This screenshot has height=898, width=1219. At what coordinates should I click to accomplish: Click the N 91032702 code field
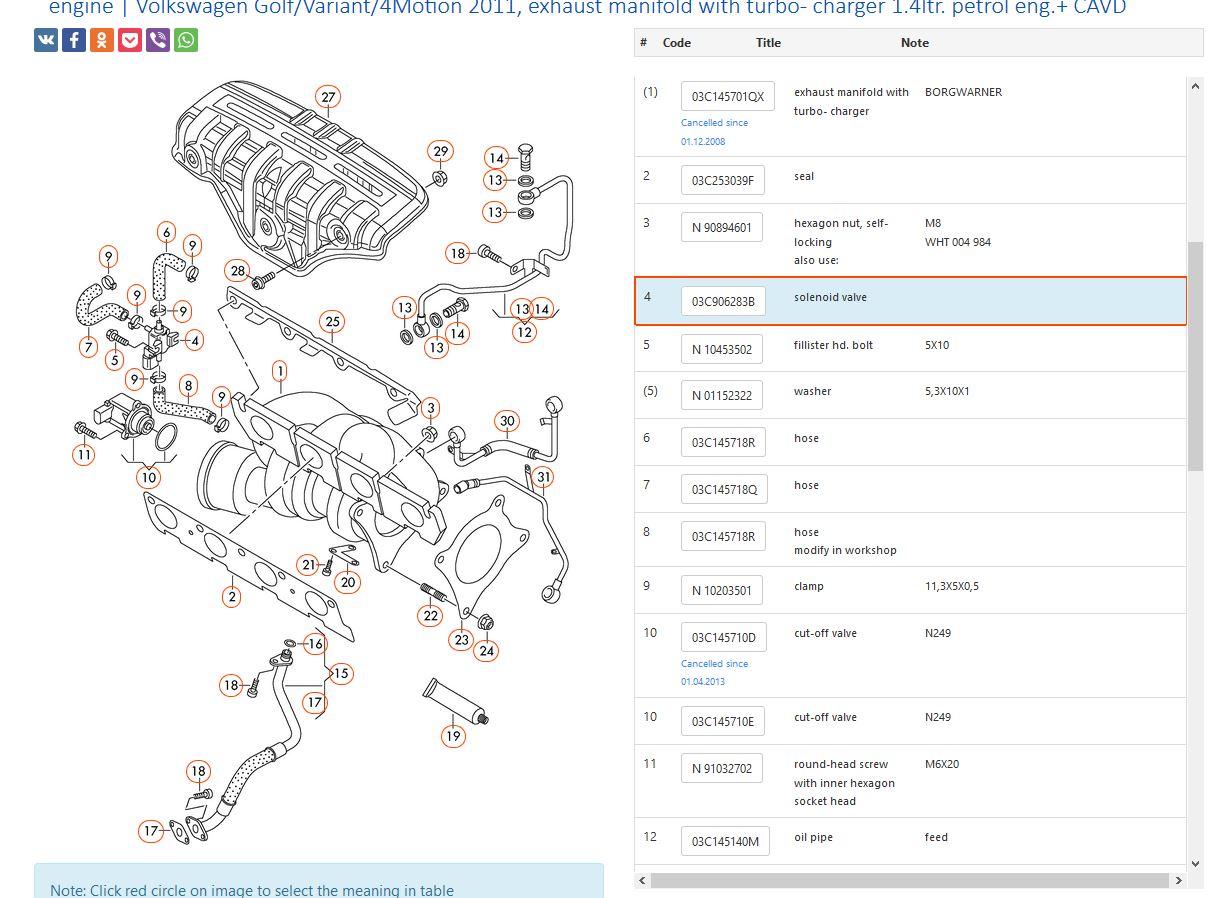pos(722,768)
